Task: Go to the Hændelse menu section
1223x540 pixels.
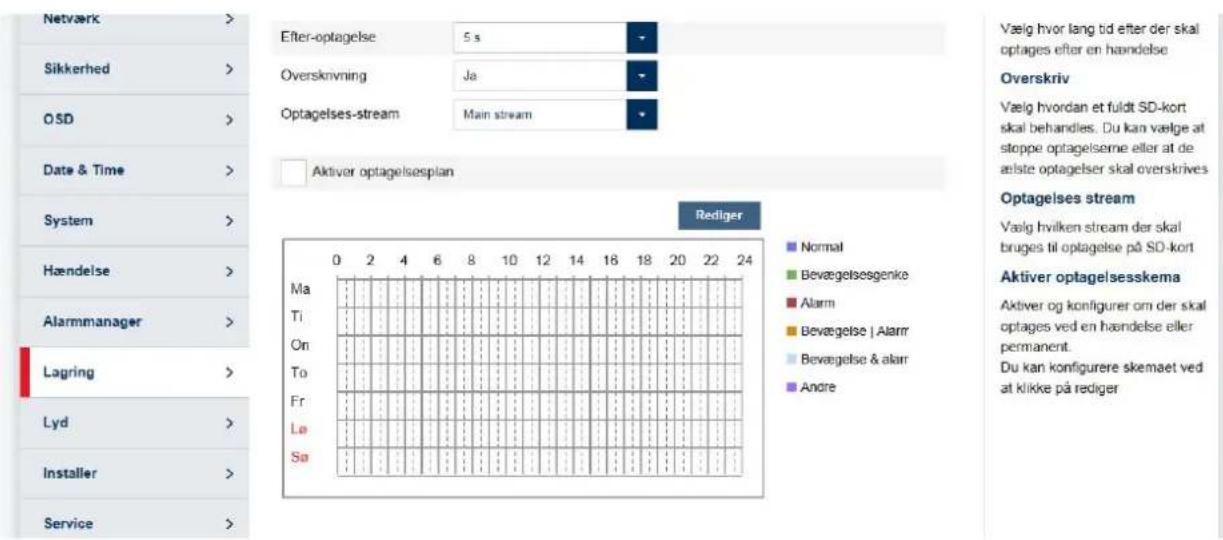Action: tap(134, 271)
